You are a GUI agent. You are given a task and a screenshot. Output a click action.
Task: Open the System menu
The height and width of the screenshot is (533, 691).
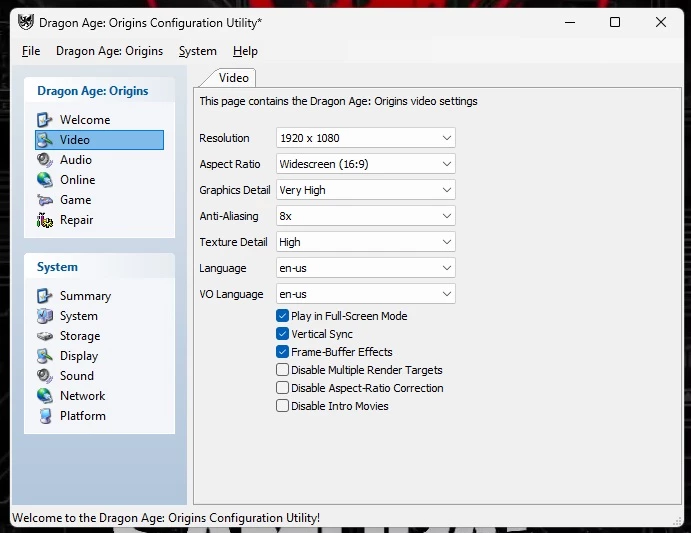[197, 51]
